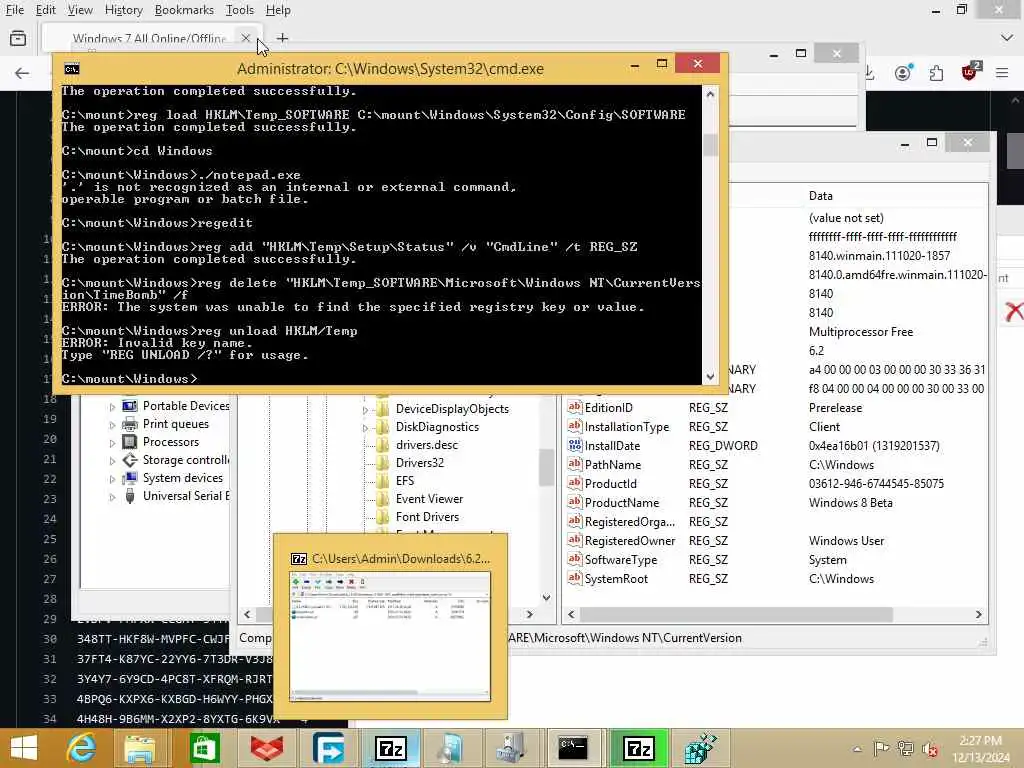Expand DiskDiagnostics registry key
Viewport: 1024px width, 768px height.
coord(365,428)
